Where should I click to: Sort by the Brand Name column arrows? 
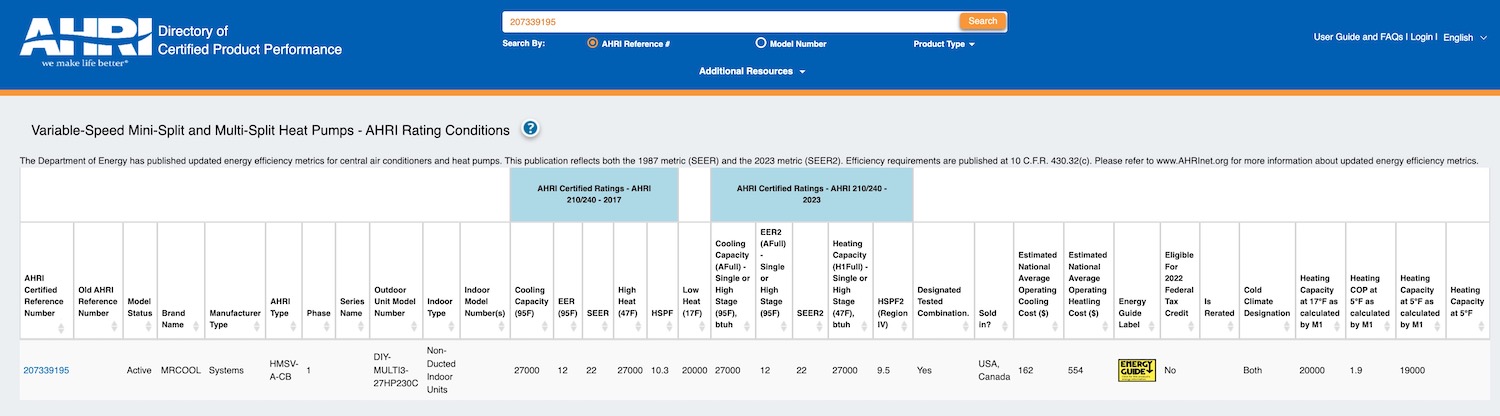pyautogui.click(x=198, y=327)
